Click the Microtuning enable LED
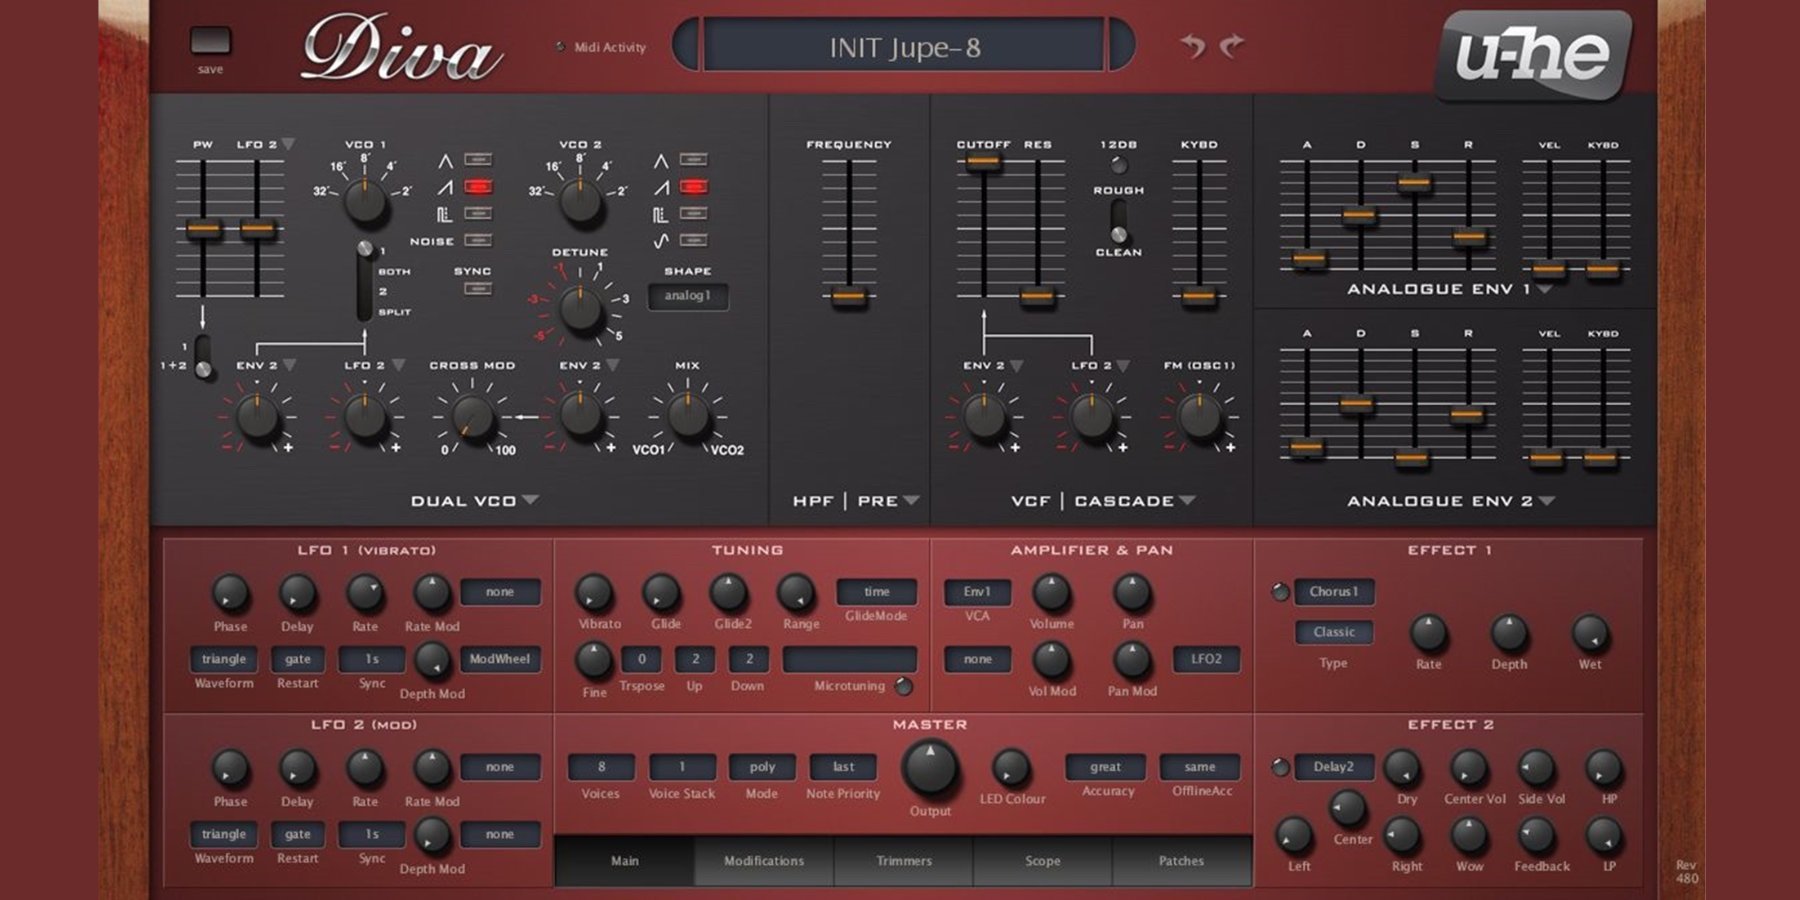 903,686
